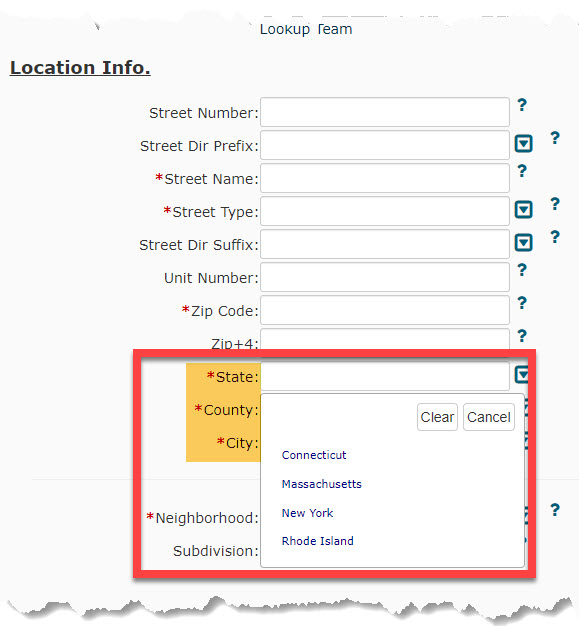Select Rhode Island in state list

click(x=317, y=541)
